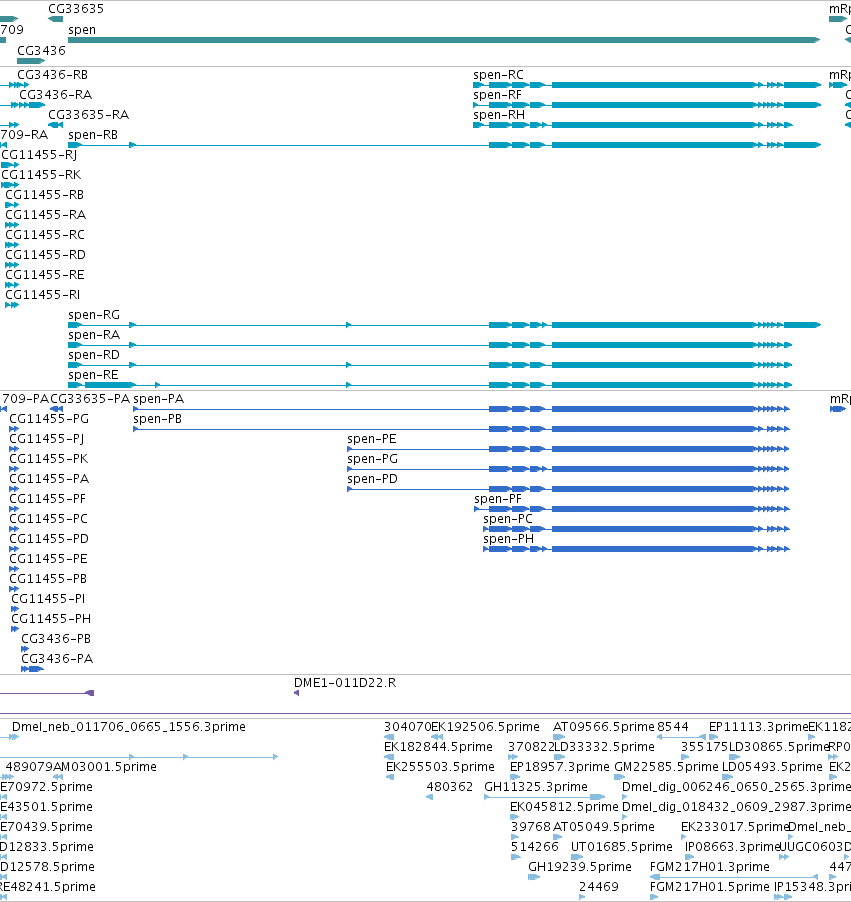Click the AT09566.5prime EST label
This screenshot has height=902, width=851.
point(604,727)
